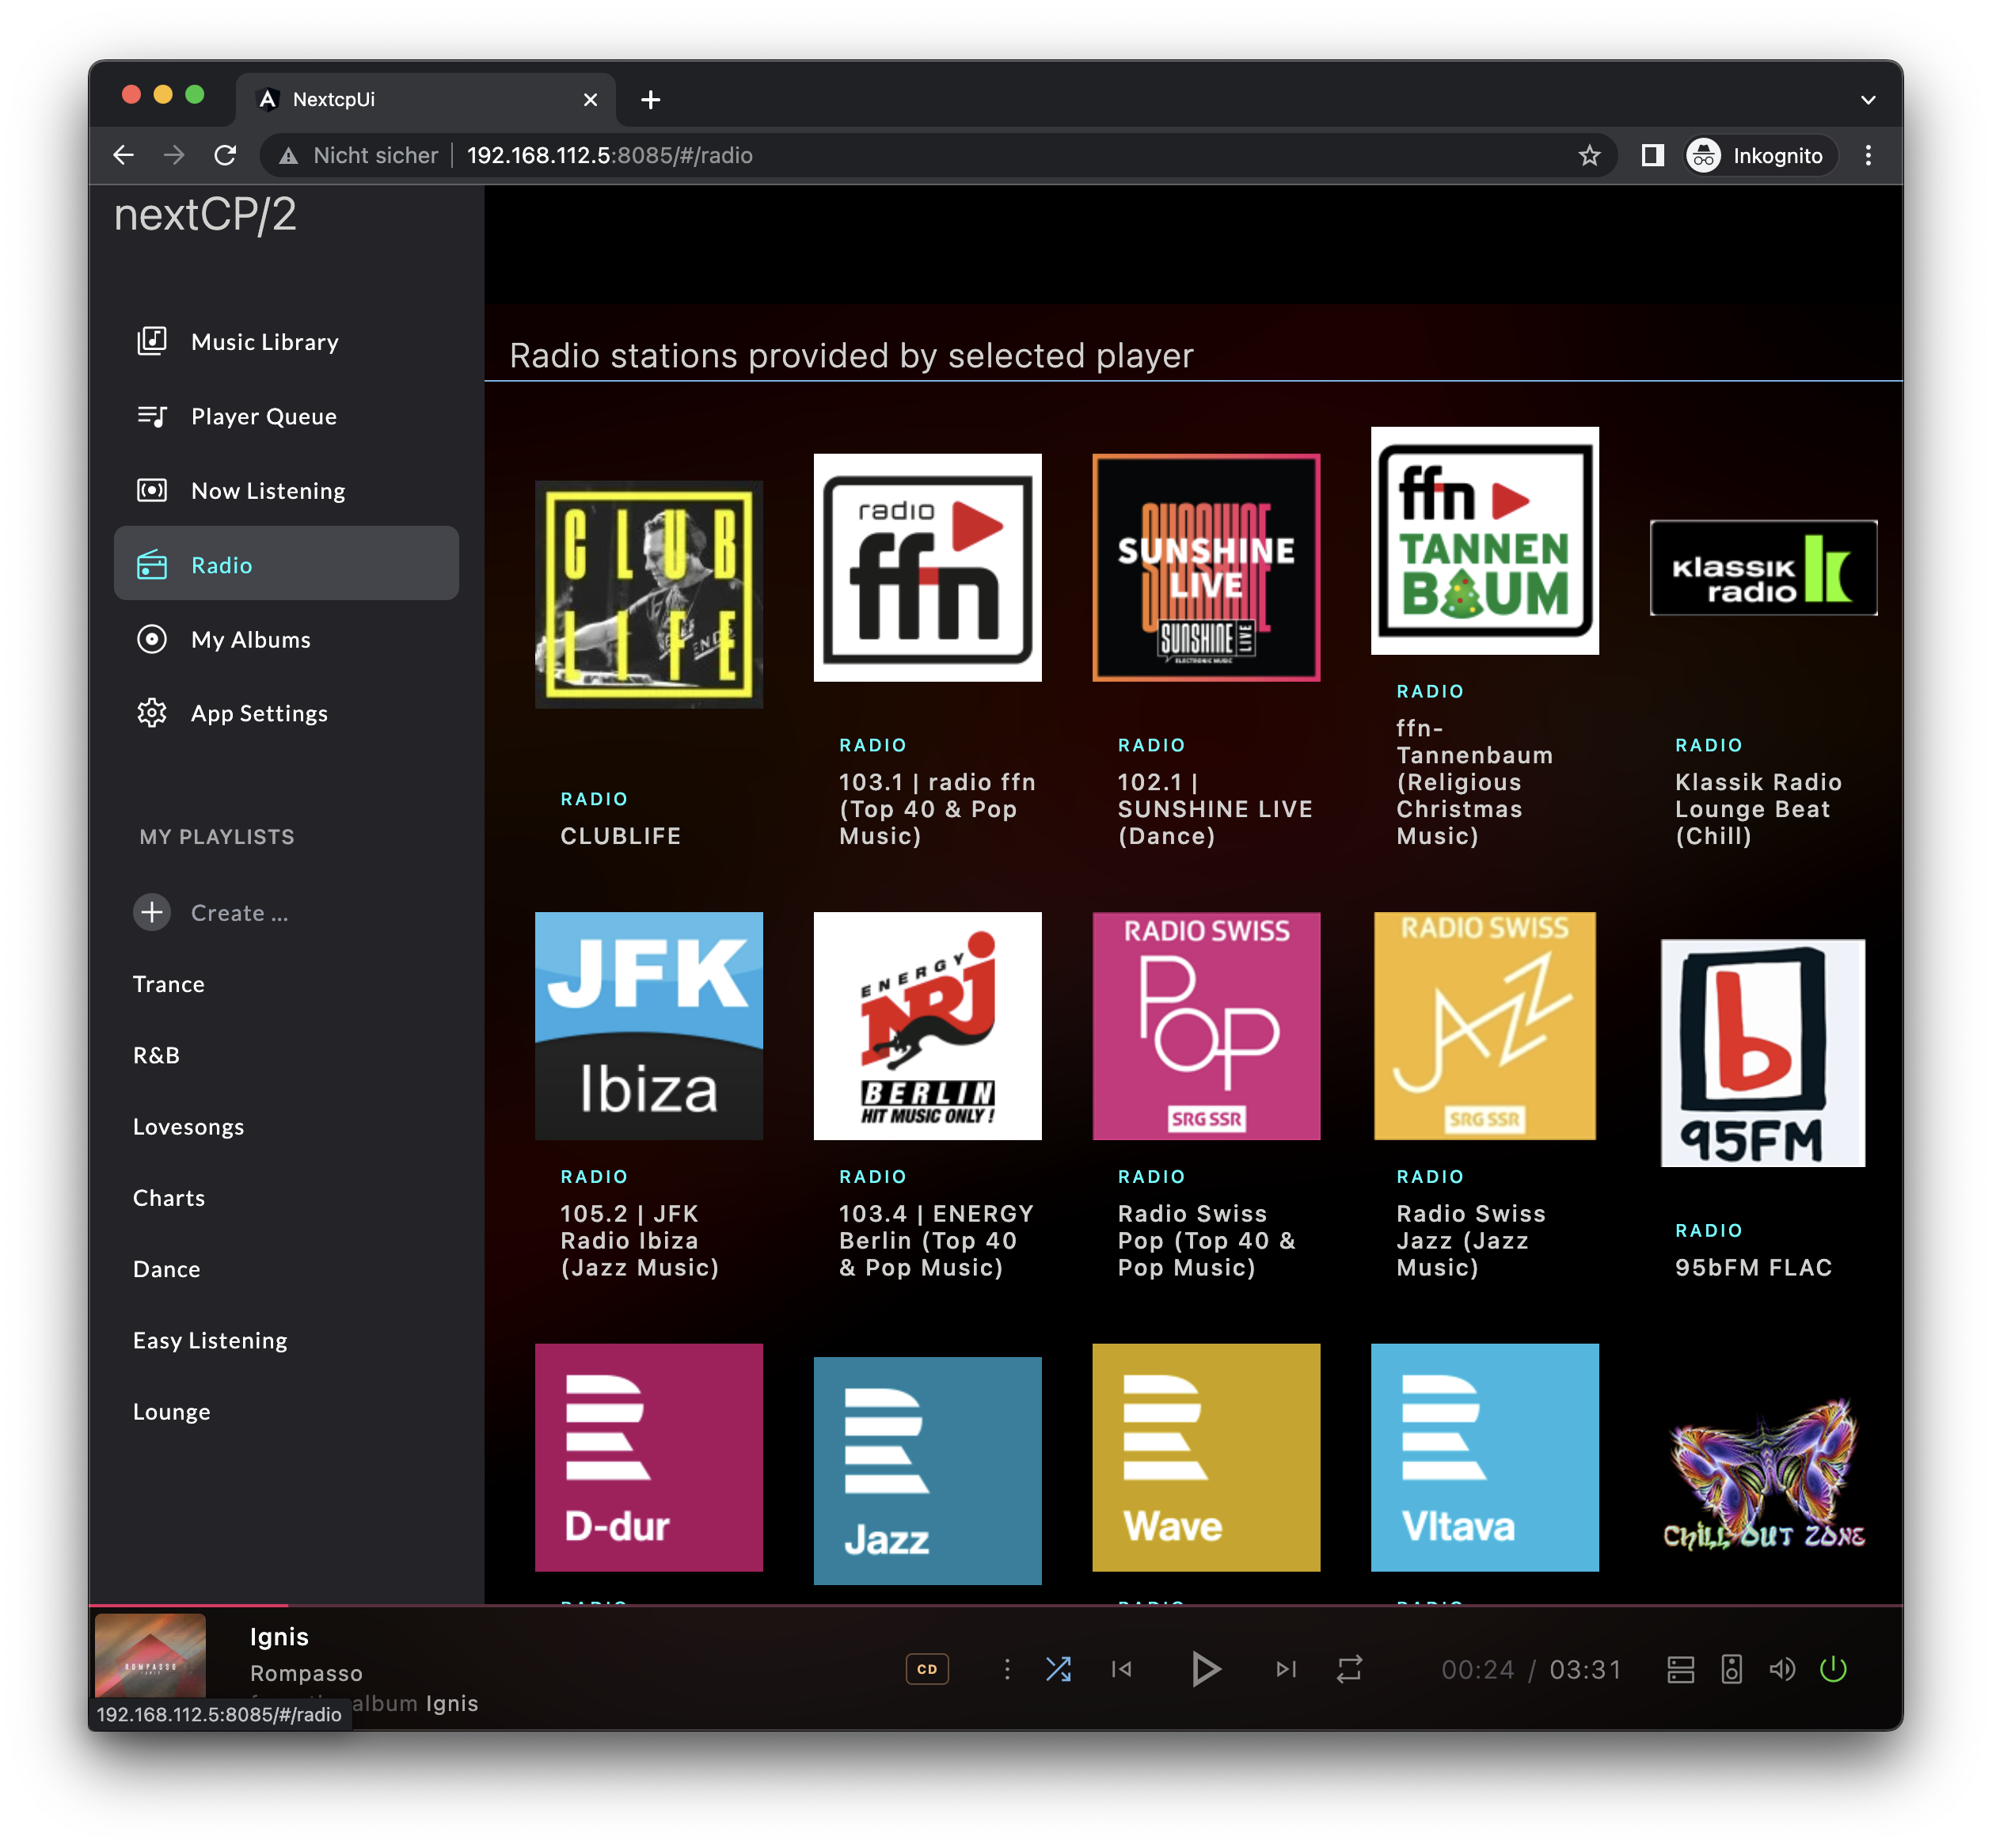Click the App Settings gear icon
1992x1848 pixels.
pos(152,713)
